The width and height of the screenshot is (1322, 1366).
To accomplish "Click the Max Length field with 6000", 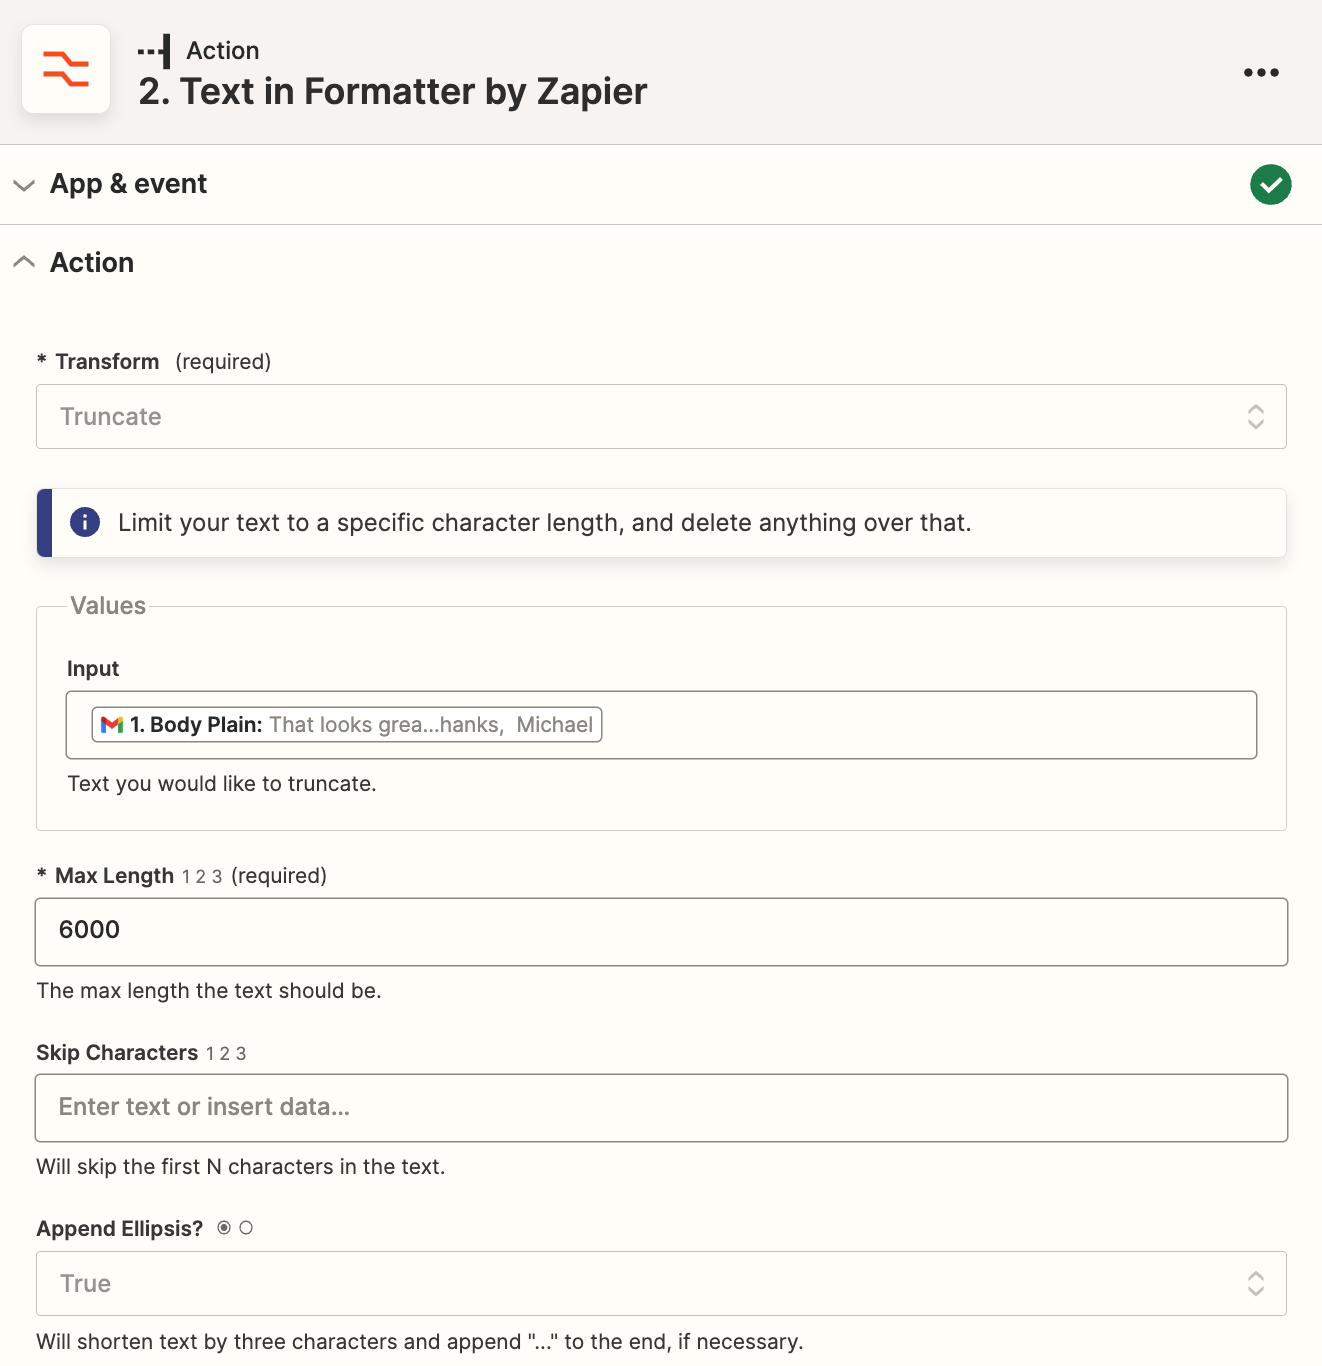I will pos(661,932).
